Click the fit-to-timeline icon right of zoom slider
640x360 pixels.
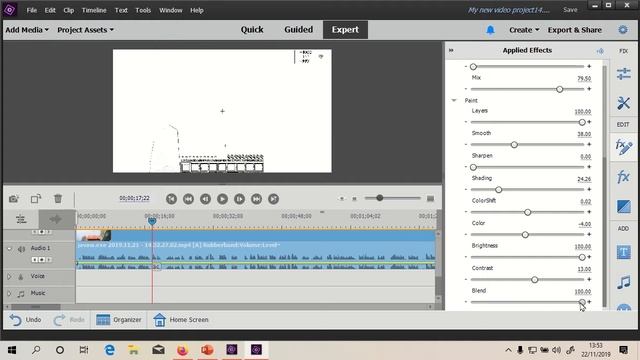pos(430,198)
